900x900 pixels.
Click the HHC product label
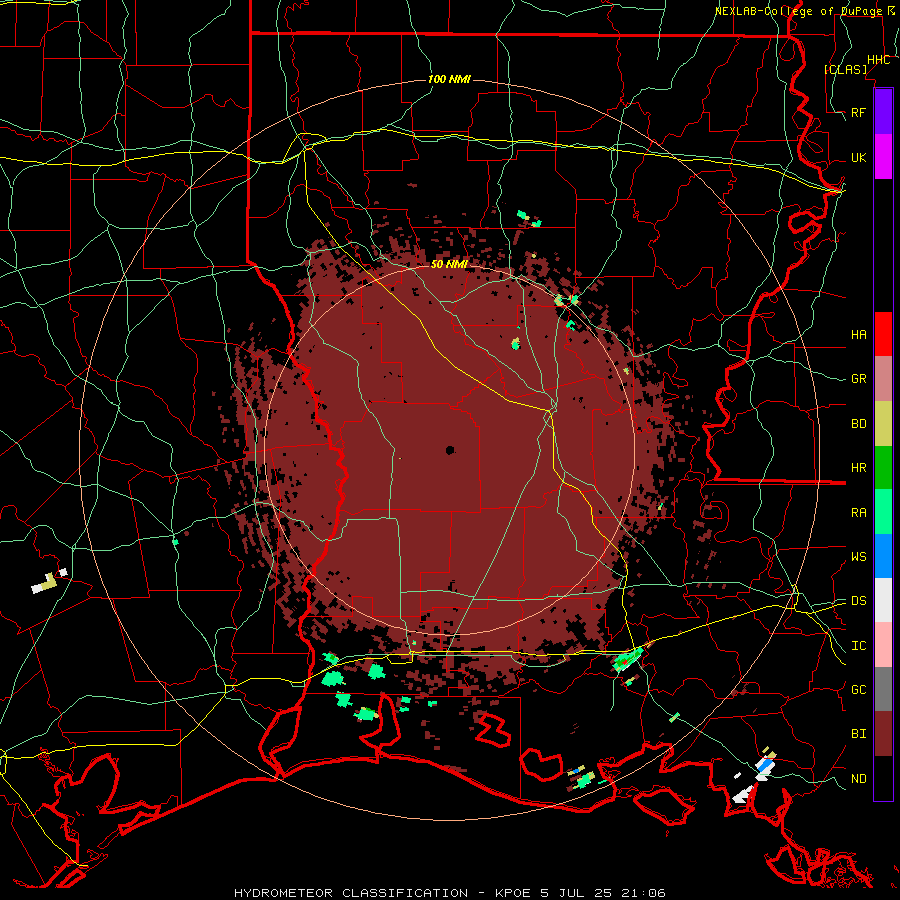[879, 60]
